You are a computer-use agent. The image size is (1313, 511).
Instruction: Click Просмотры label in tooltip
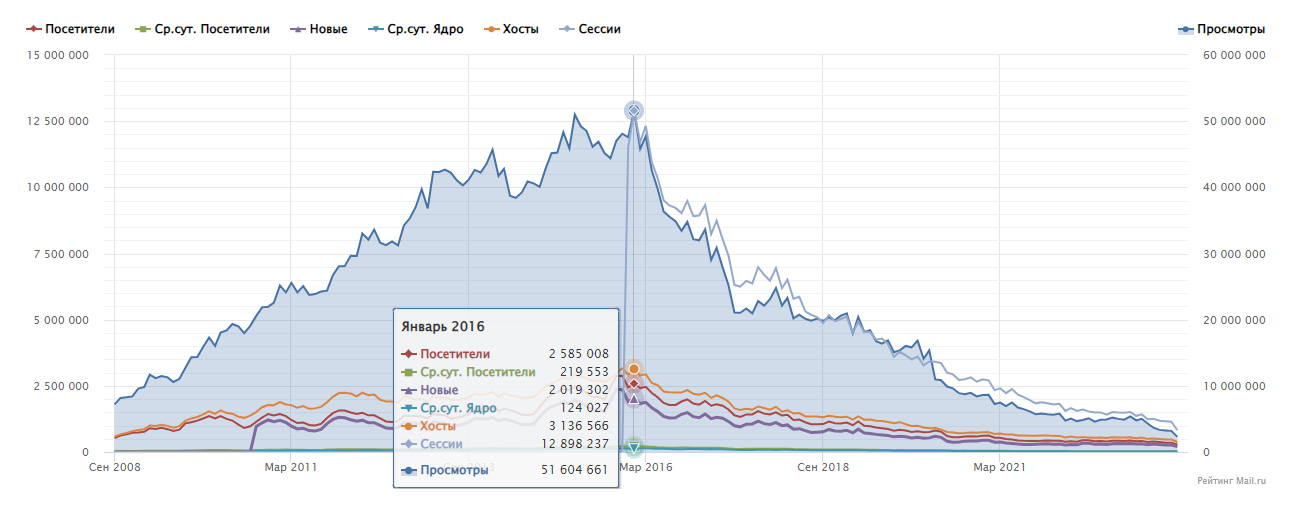tap(455, 470)
